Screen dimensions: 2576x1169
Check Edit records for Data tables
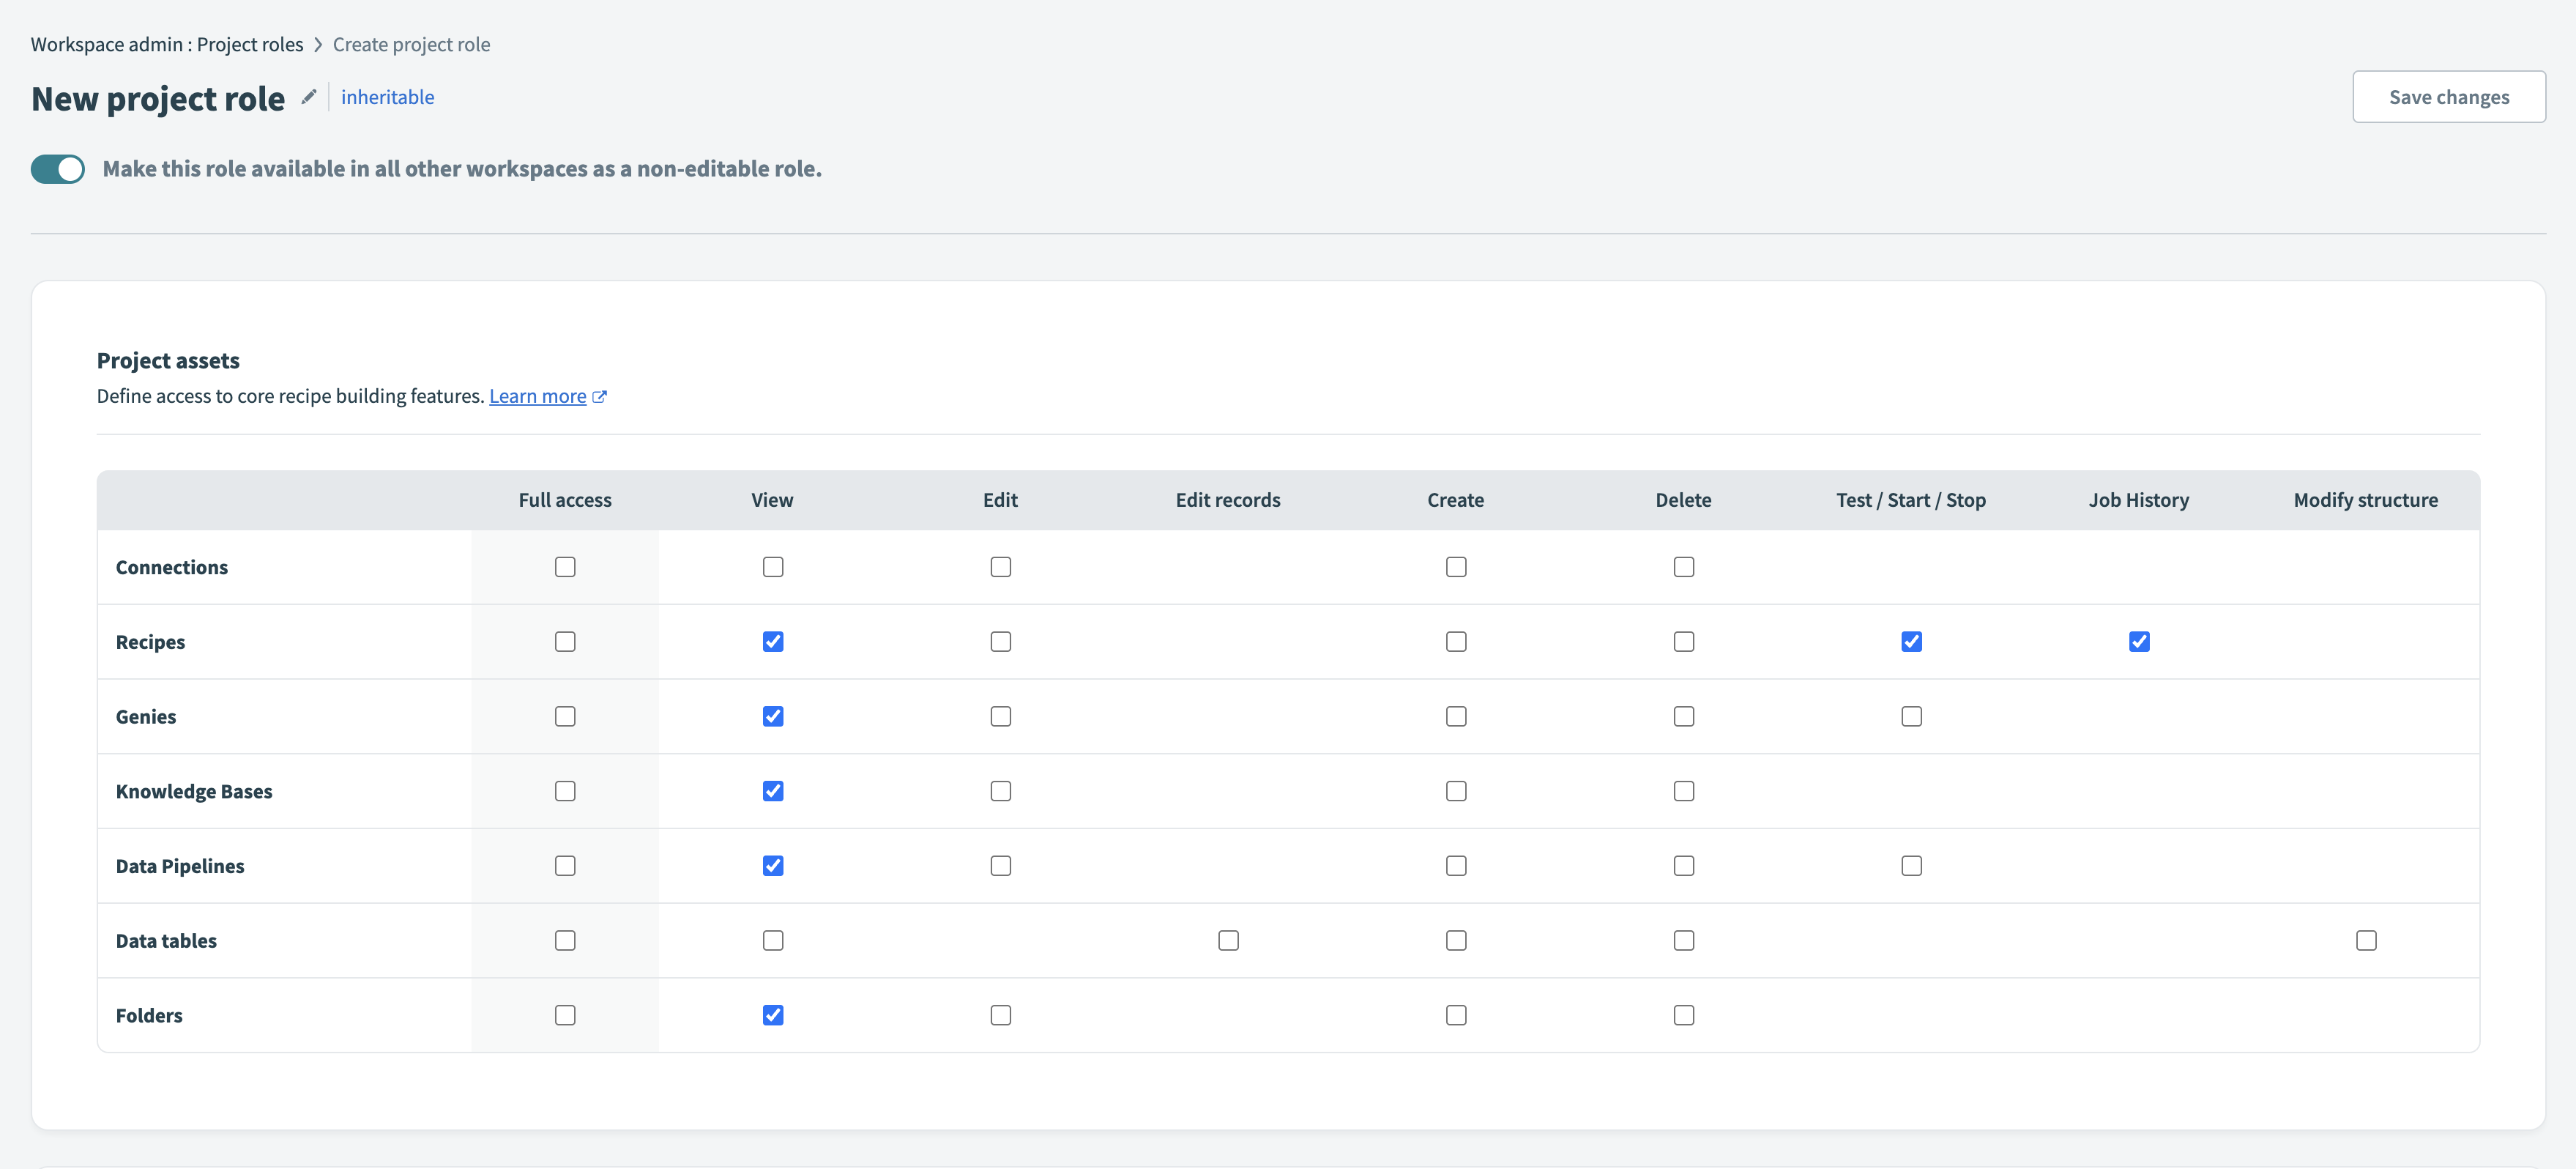coord(1228,939)
